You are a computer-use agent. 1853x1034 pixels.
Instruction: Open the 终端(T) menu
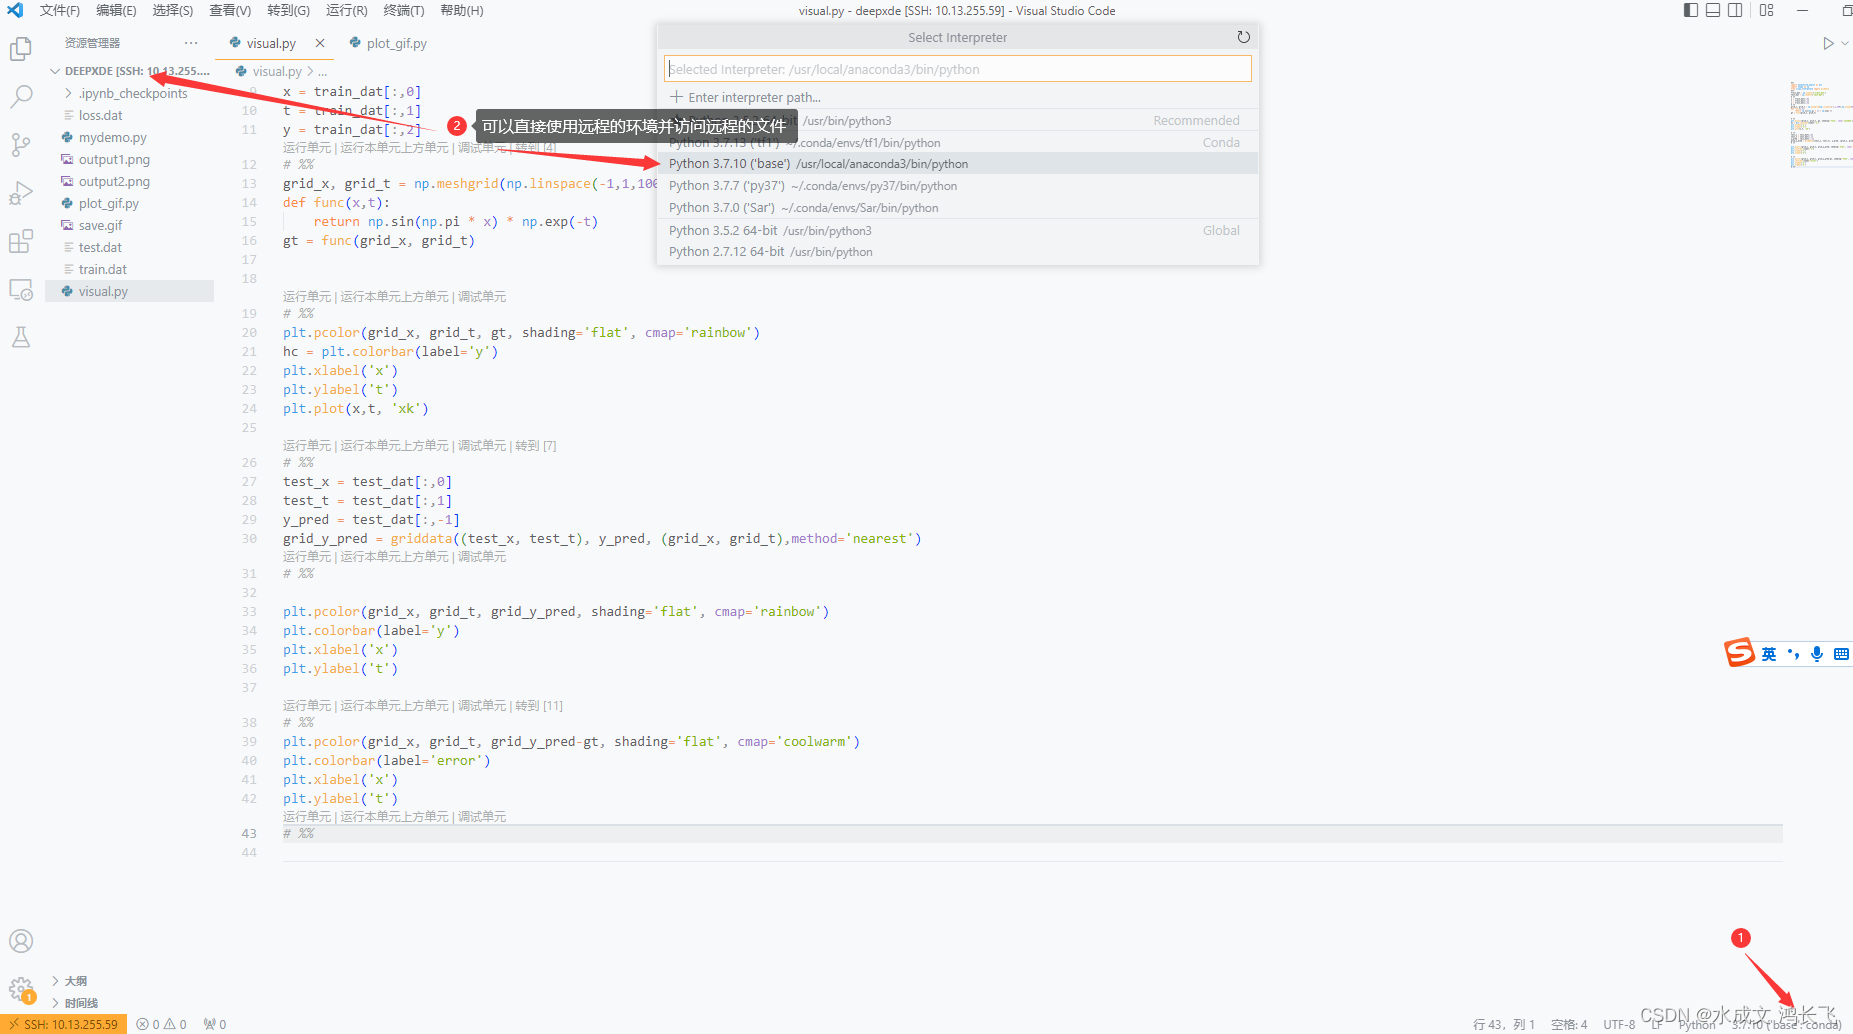[x=404, y=10]
